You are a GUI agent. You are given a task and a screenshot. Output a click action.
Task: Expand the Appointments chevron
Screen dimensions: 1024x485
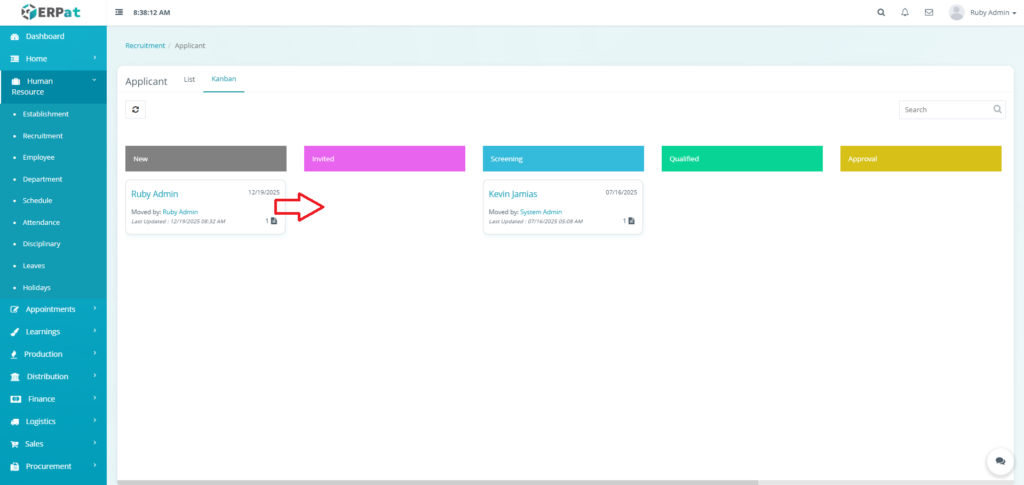pyautogui.click(x=95, y=308)
